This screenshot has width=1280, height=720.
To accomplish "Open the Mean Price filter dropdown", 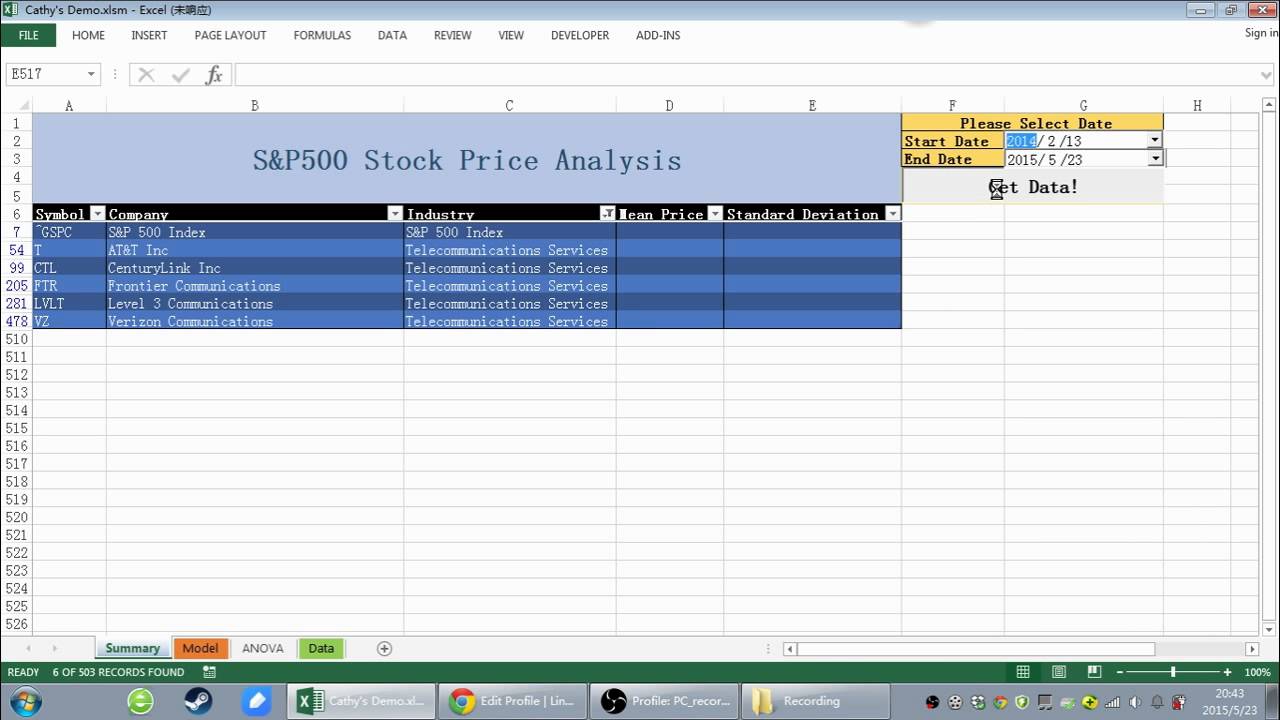I will pos(714,213).
